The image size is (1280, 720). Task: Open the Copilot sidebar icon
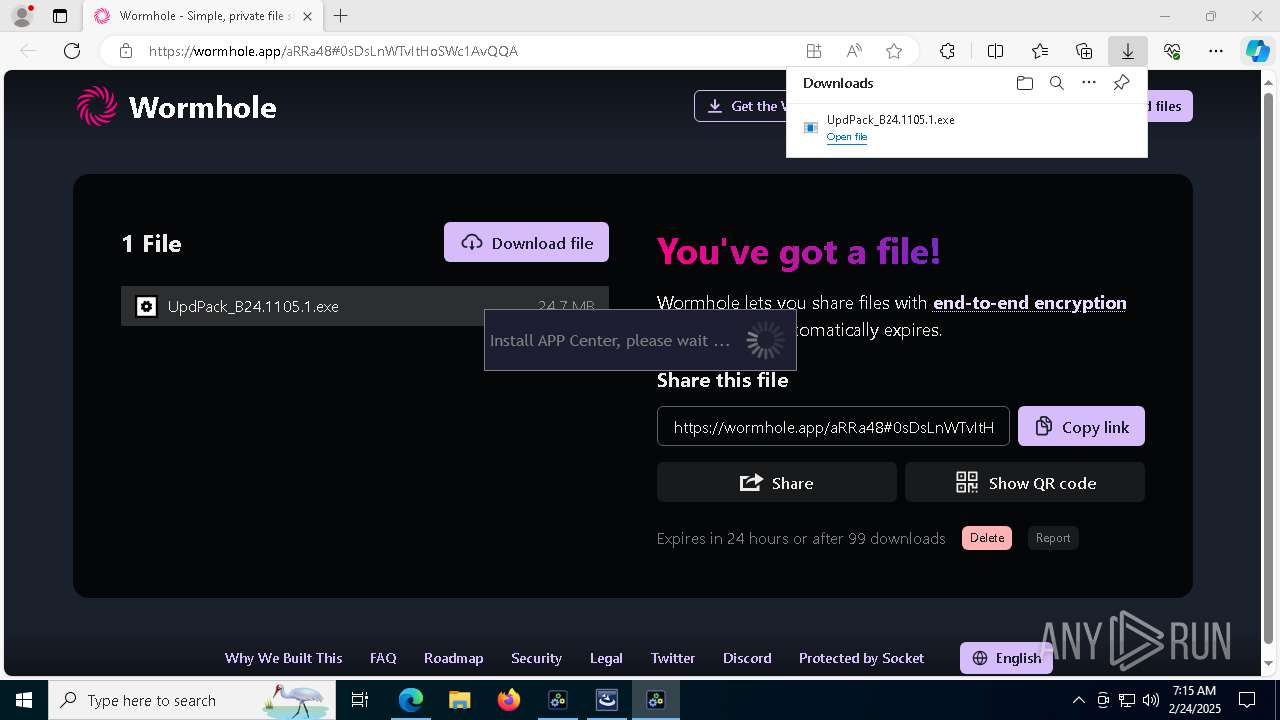tap(1257, 51)
